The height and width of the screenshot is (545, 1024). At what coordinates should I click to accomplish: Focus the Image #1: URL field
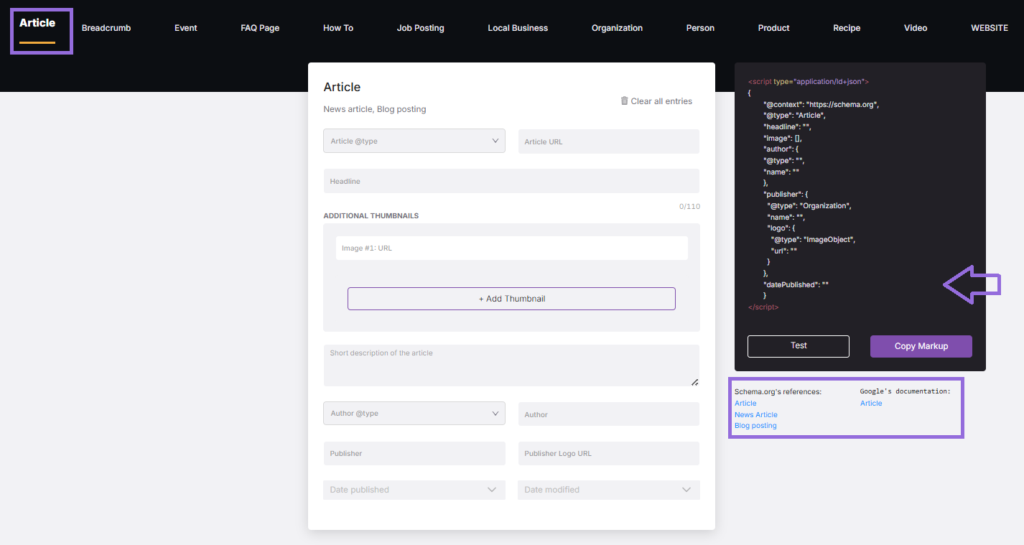pos(511,248)
